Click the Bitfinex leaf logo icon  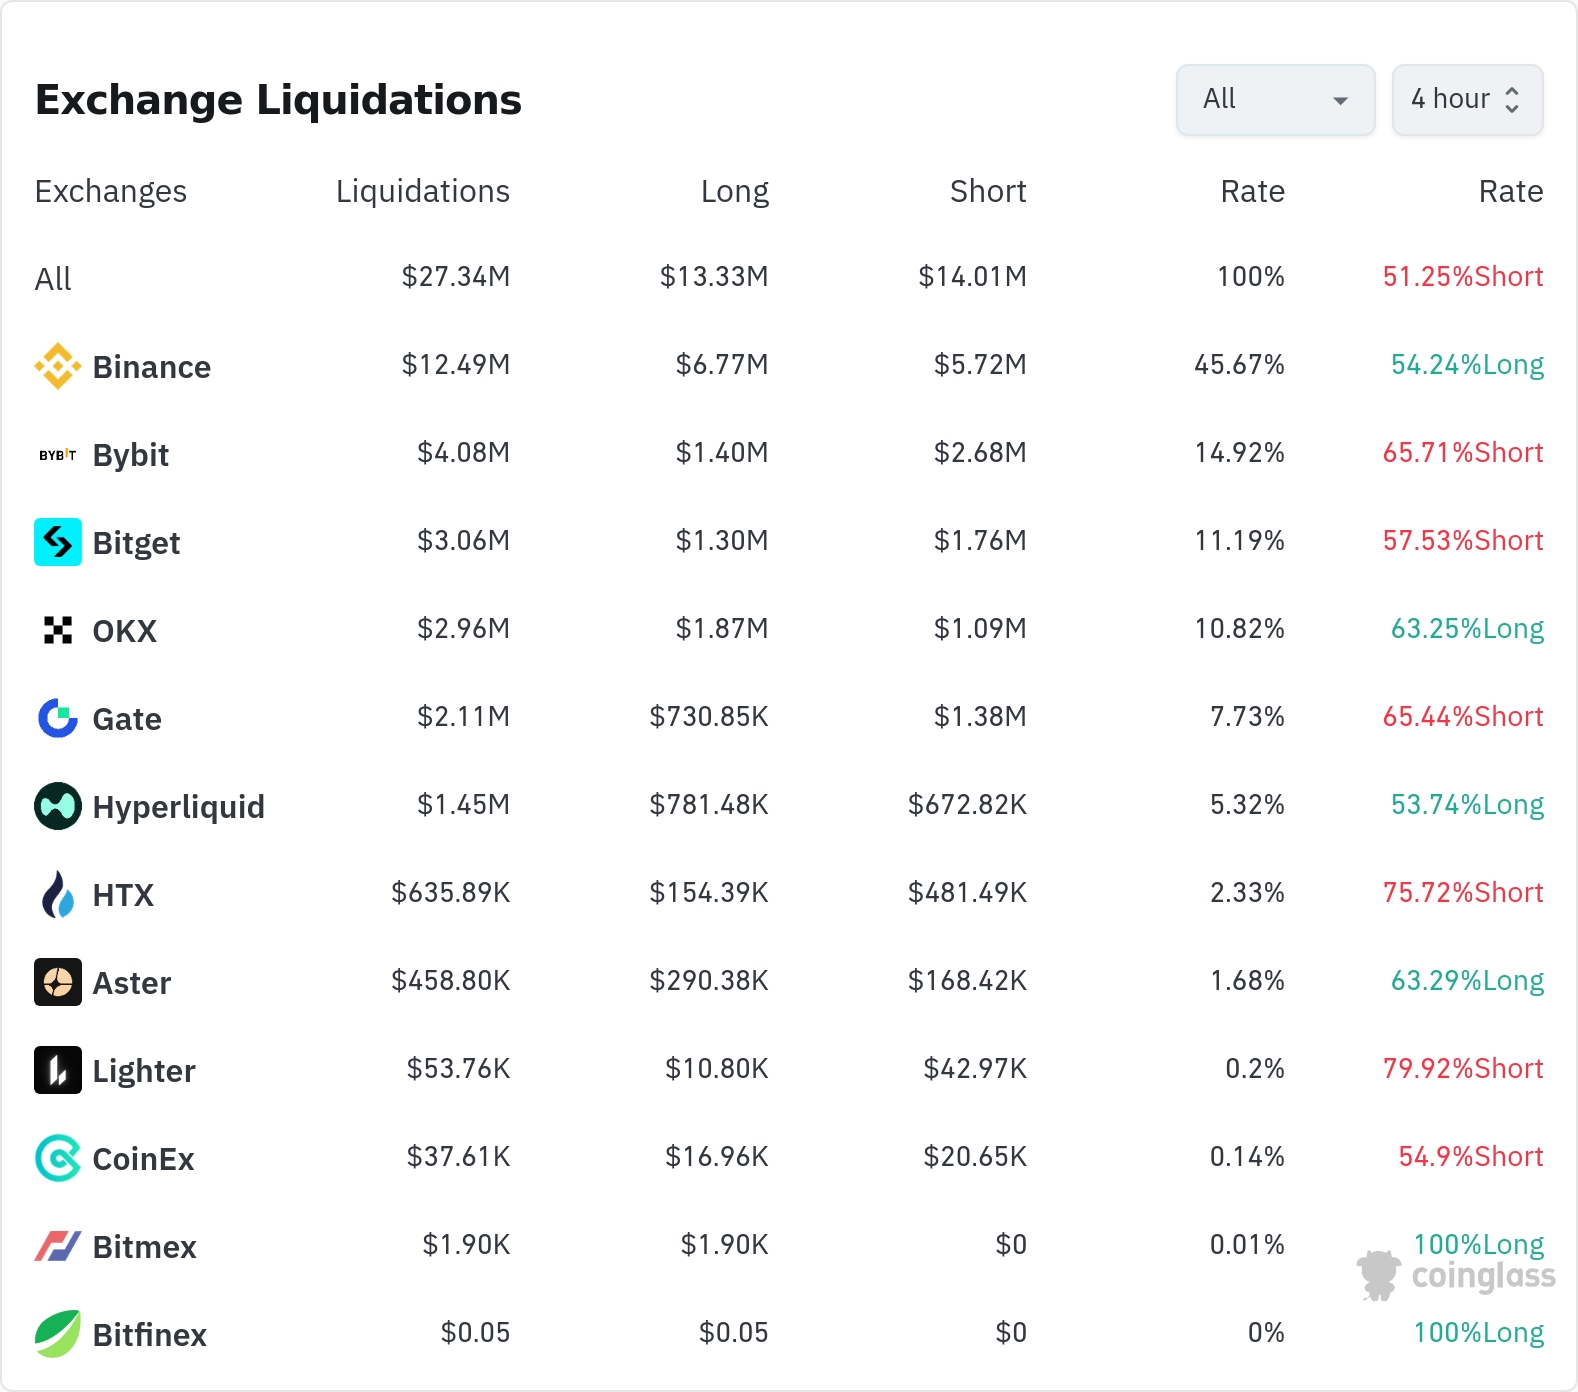click(x=58, y=1334)
